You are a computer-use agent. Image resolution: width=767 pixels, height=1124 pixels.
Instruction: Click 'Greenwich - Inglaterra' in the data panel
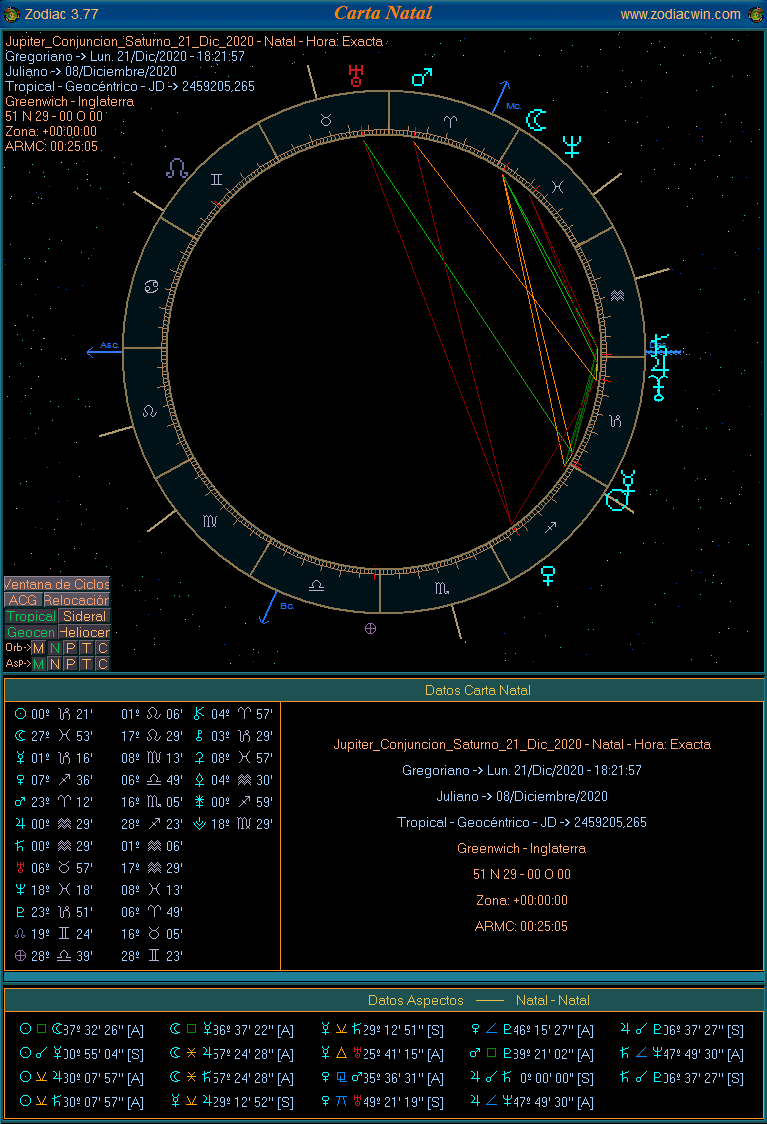521,848
